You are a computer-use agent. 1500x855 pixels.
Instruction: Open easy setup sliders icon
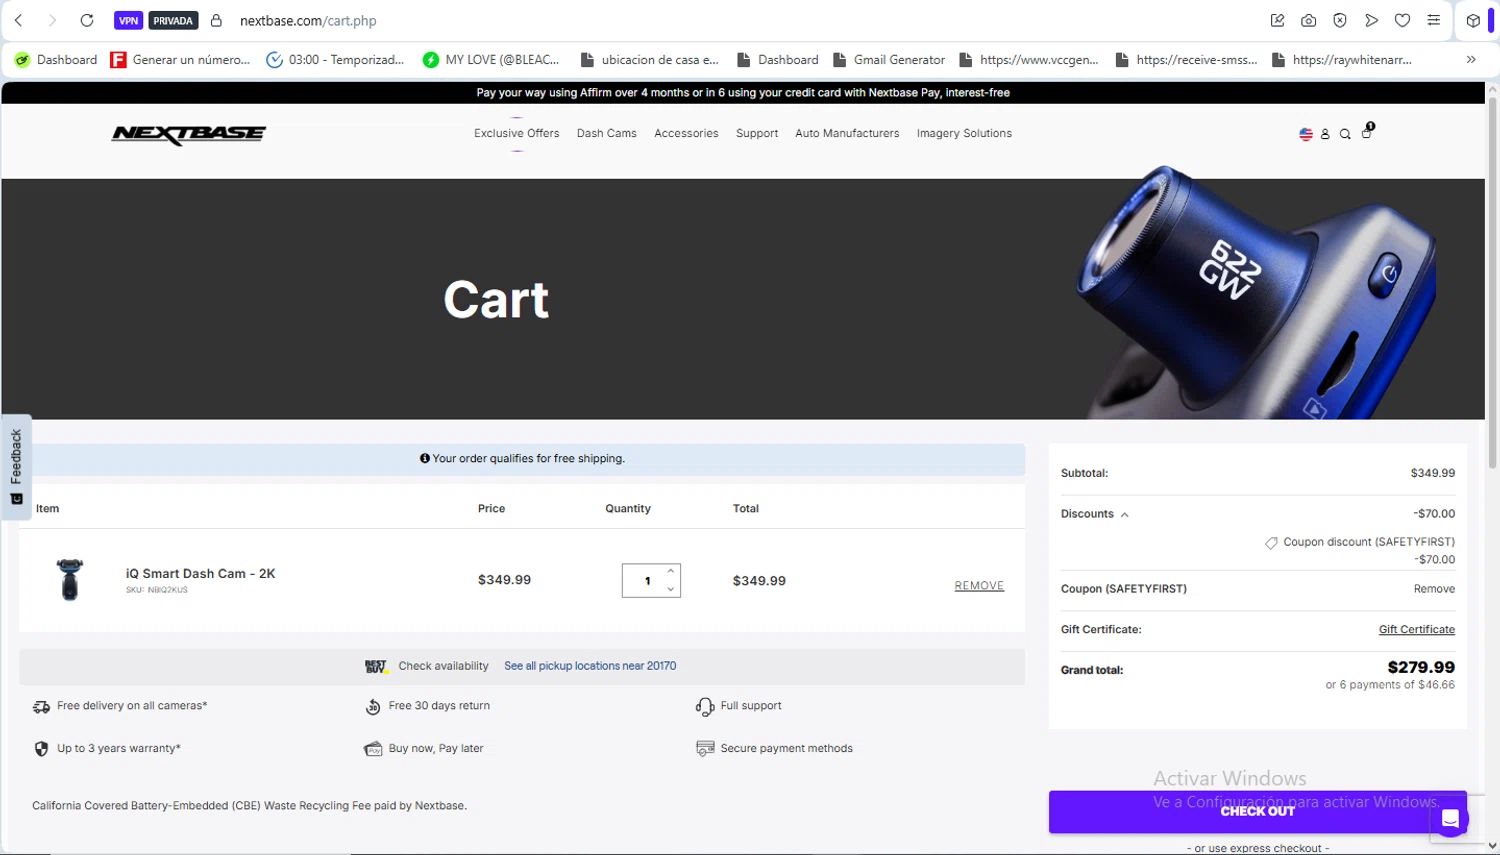click(1433, 20)
